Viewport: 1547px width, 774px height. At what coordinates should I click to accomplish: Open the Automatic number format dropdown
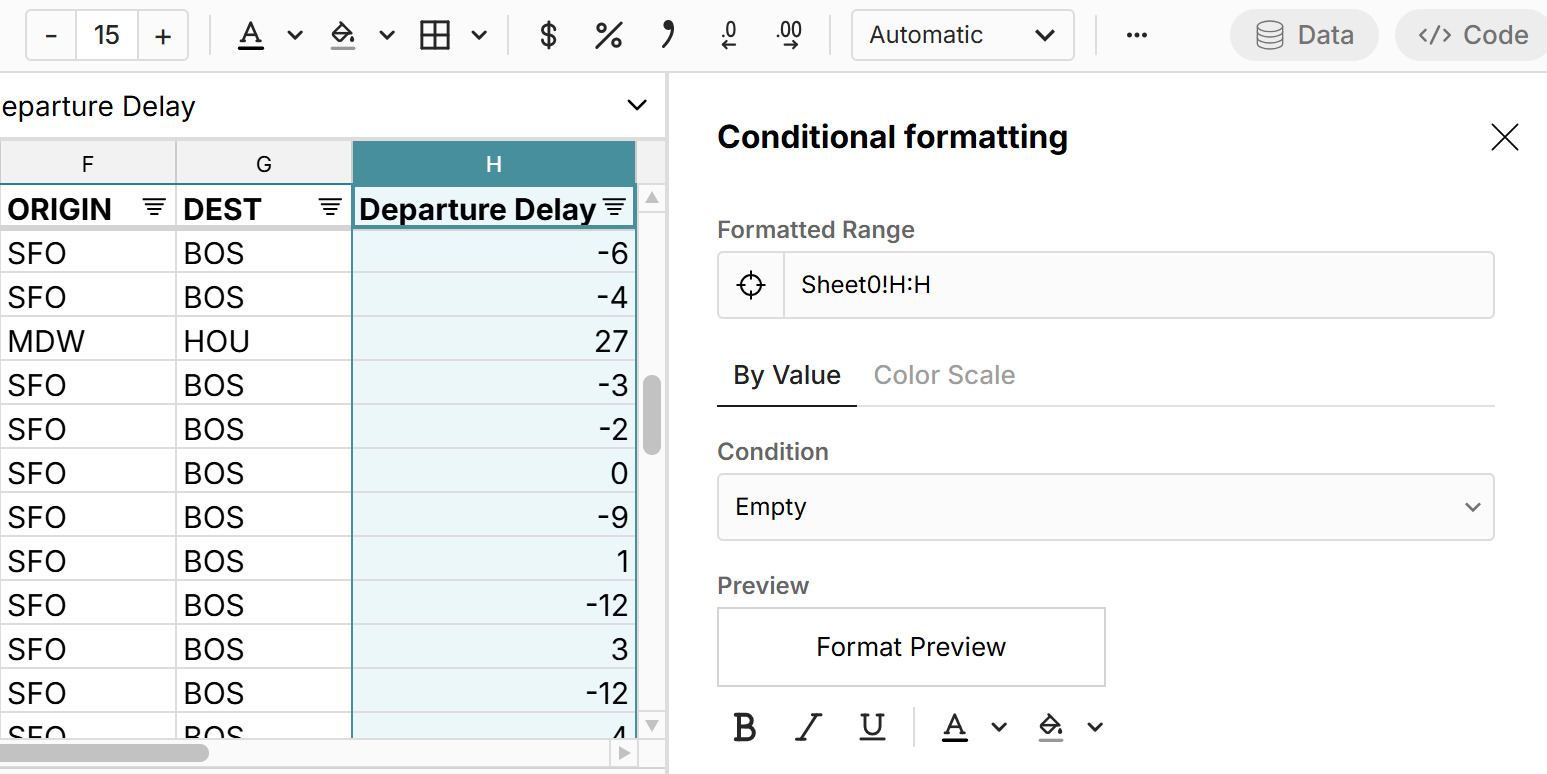point(962,35)
